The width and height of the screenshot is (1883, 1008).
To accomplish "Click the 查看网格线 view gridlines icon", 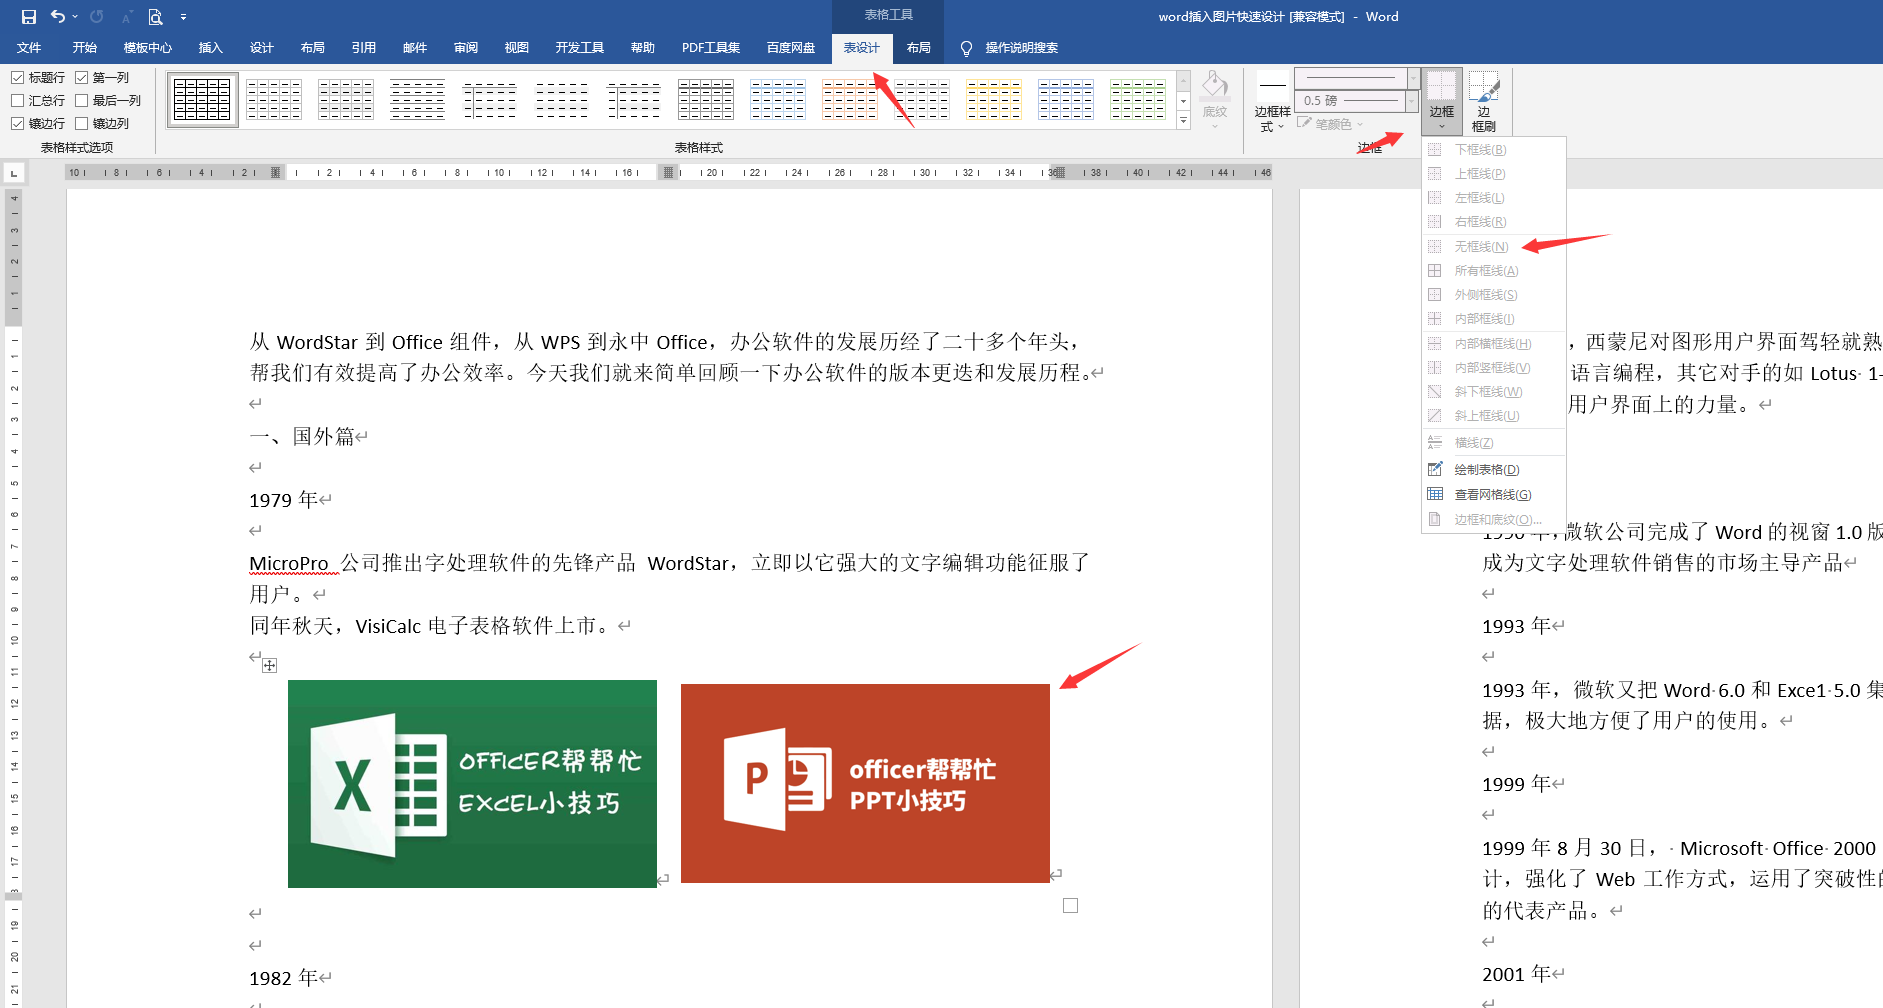I will tap(1435, 494).
